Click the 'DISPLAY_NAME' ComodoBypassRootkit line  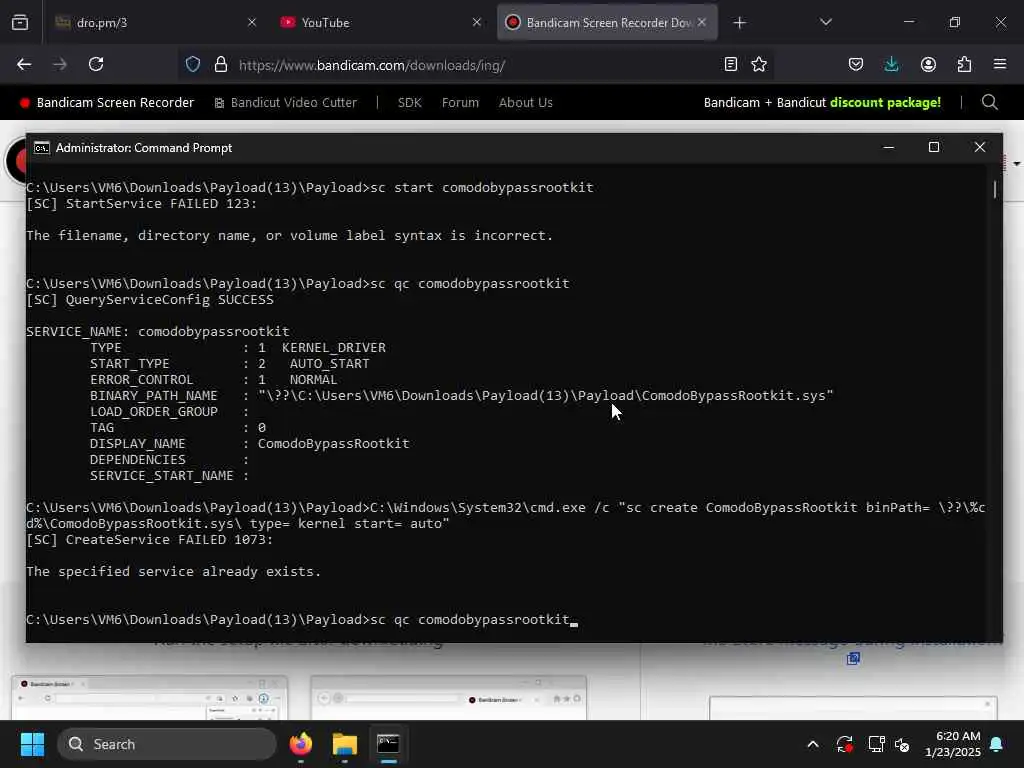[249, 443]
